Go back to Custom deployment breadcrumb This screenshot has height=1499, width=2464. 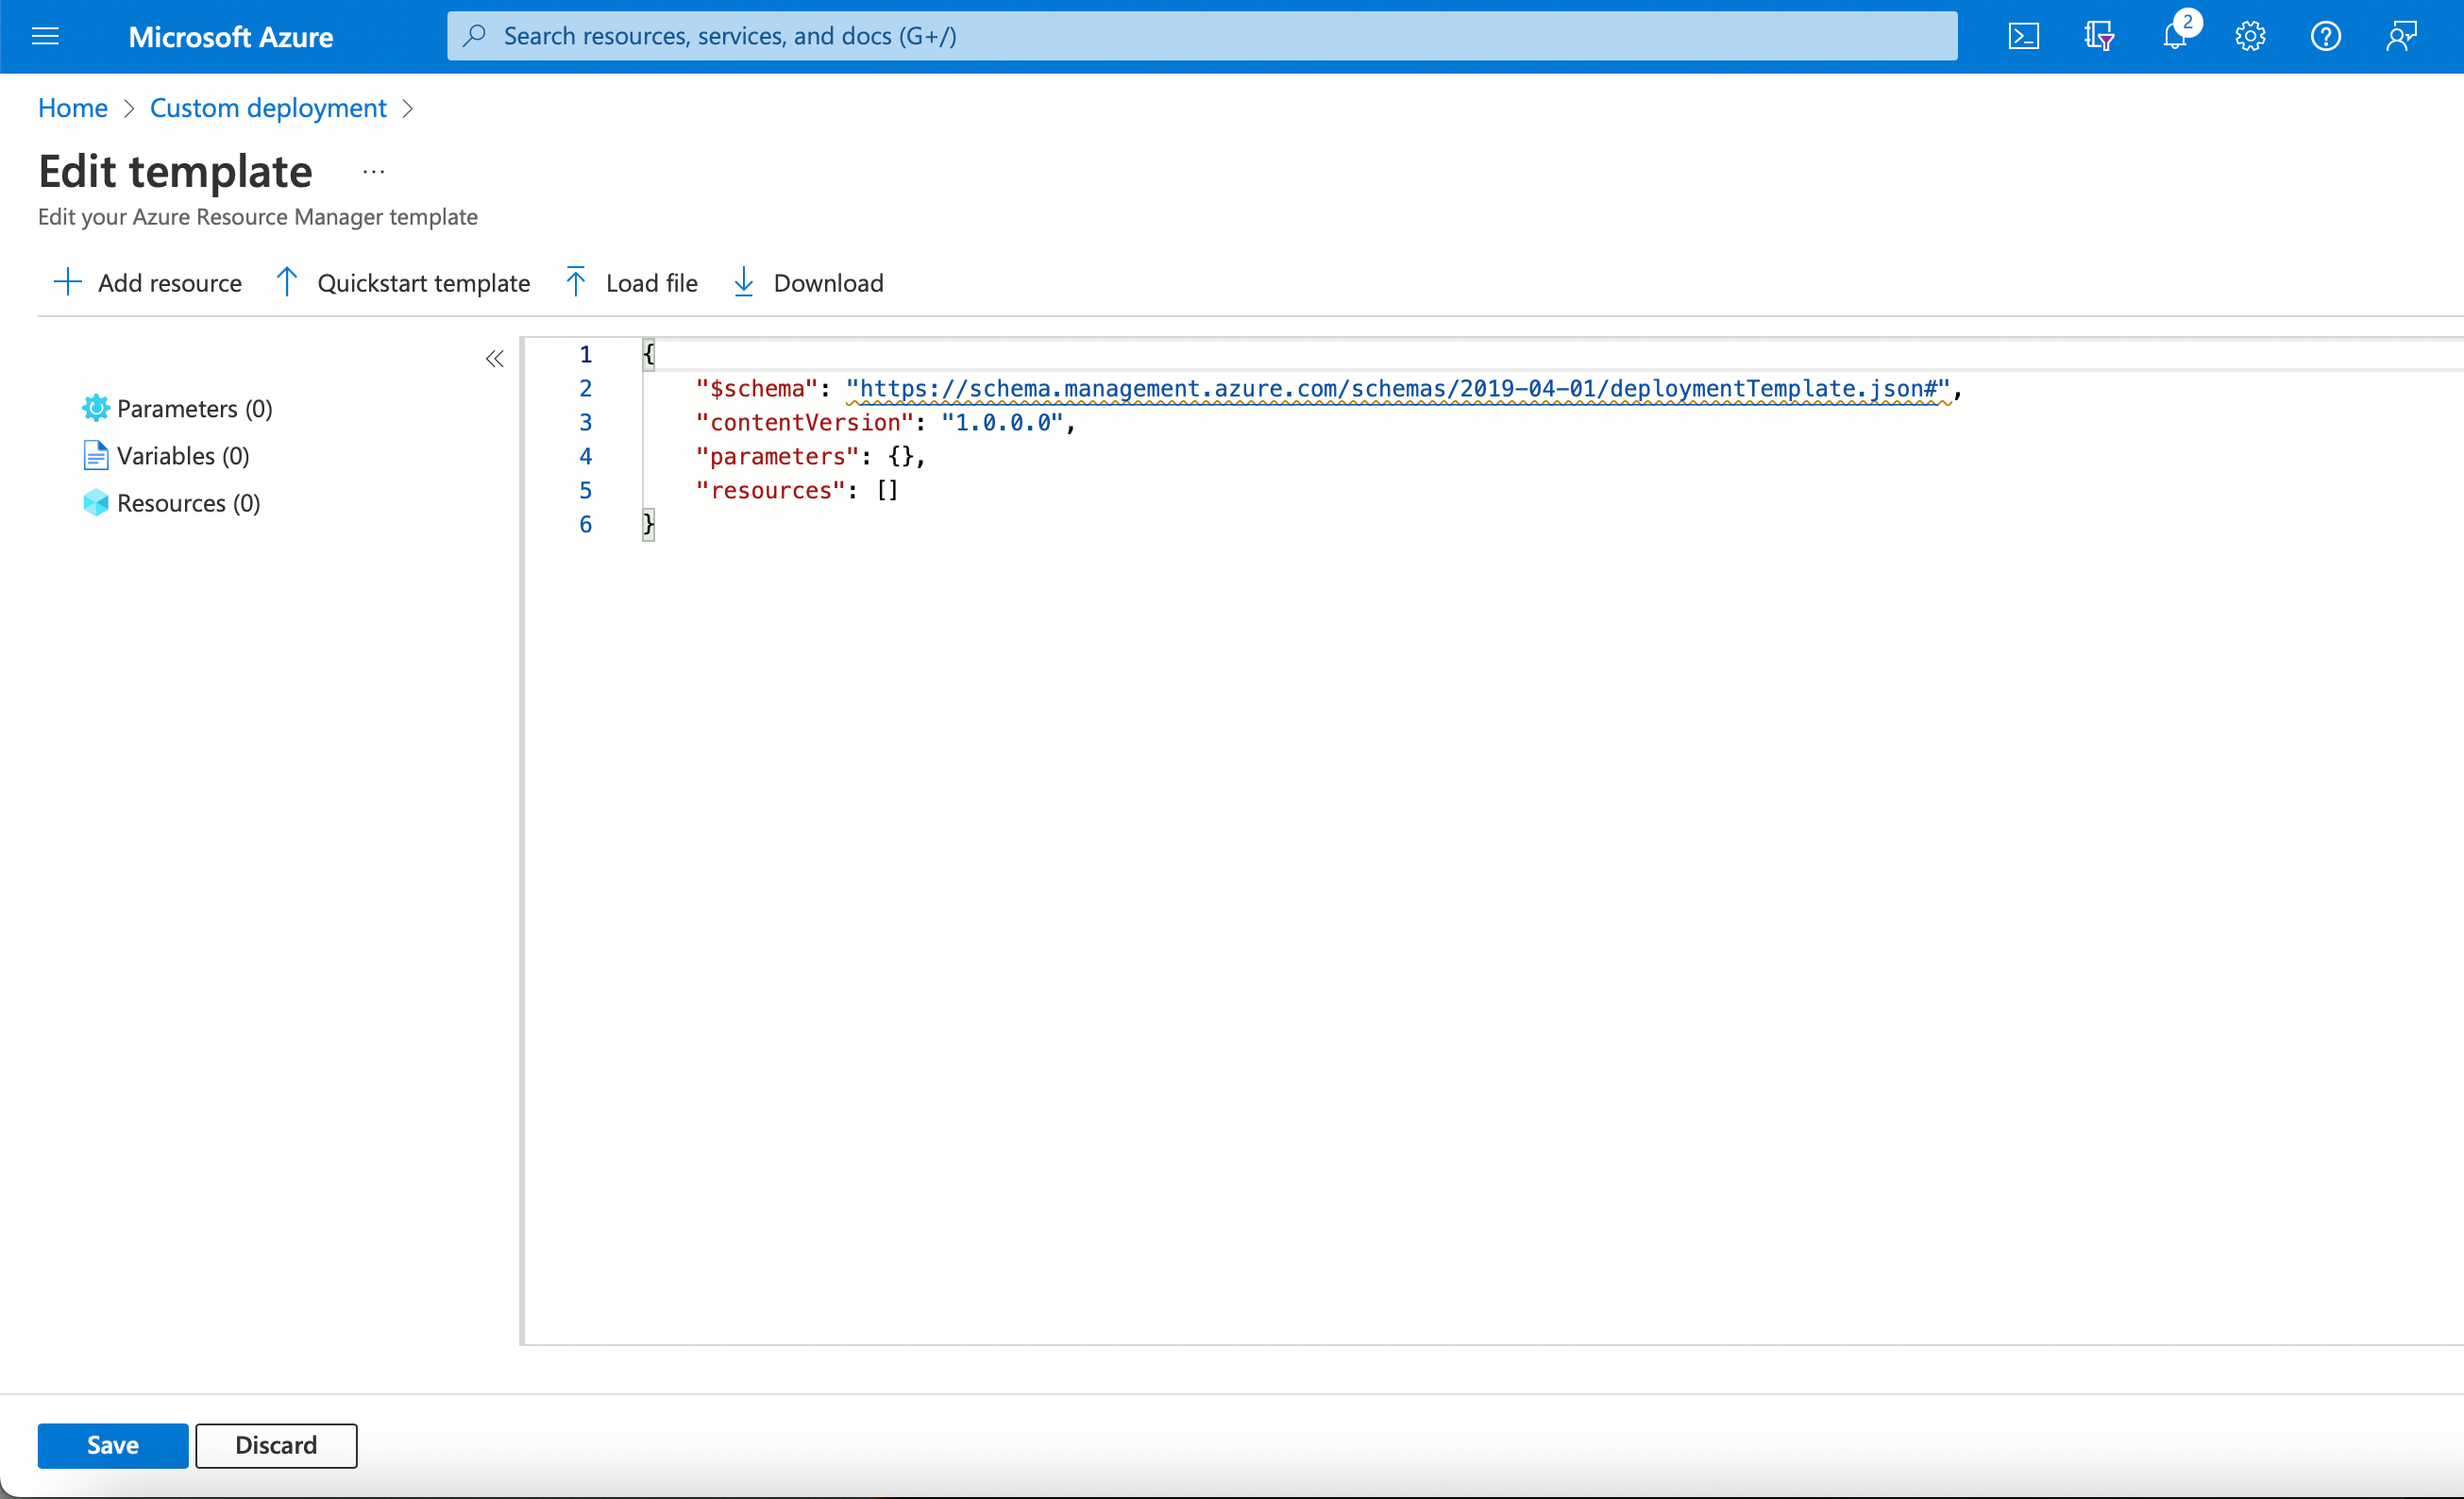point(267,108)
